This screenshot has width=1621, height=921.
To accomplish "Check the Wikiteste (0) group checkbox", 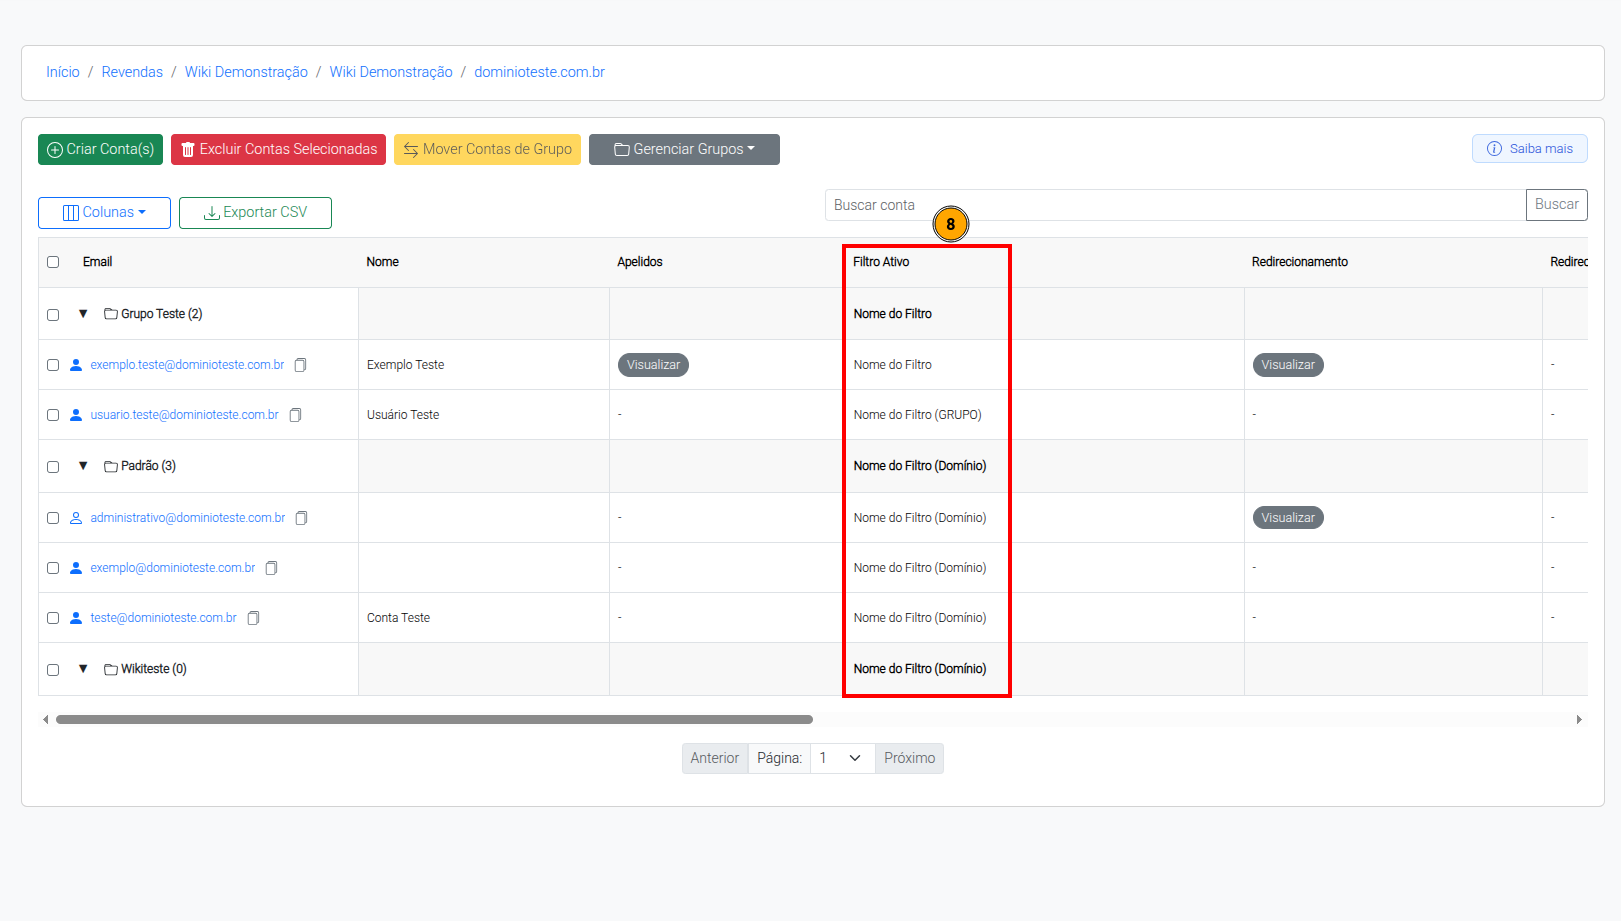I will tap(53, 670).
